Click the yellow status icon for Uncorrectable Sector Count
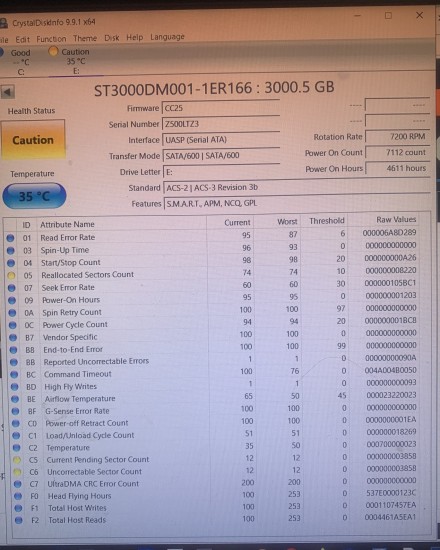Viewport: 440px width, 550px height. tap(17, 472)
